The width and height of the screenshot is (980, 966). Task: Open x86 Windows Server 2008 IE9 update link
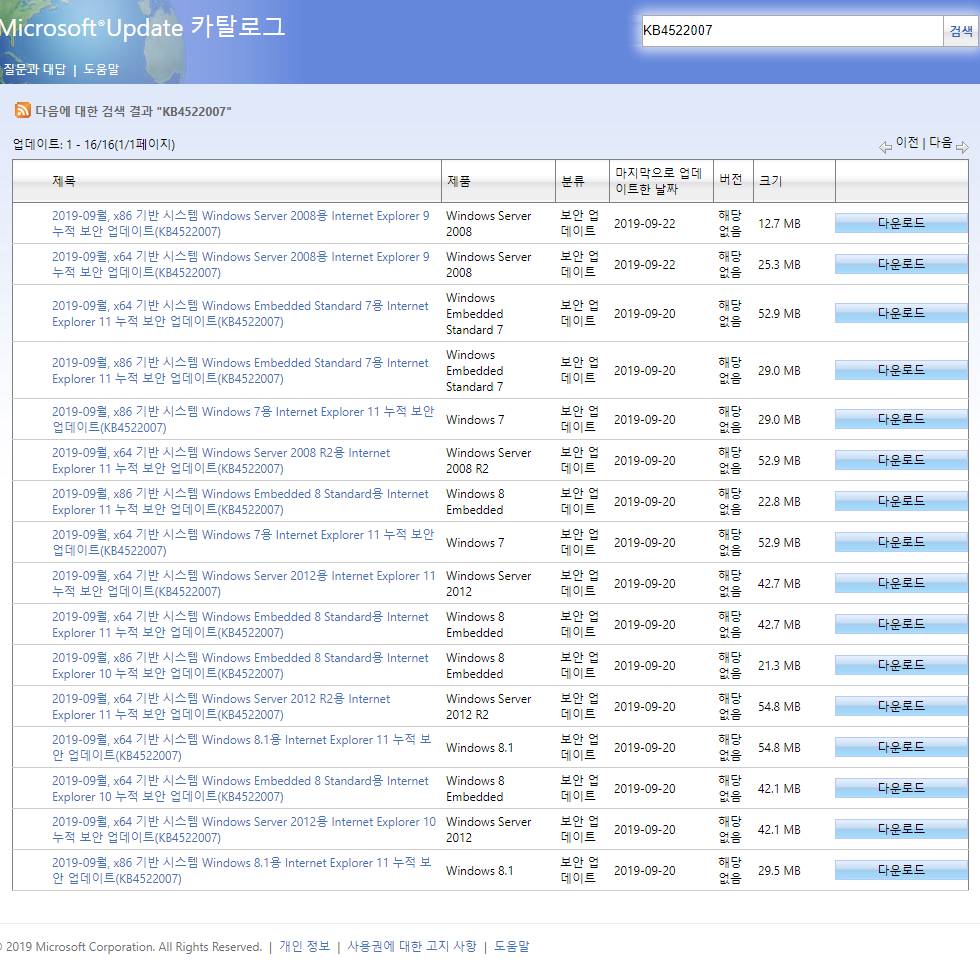241,223
